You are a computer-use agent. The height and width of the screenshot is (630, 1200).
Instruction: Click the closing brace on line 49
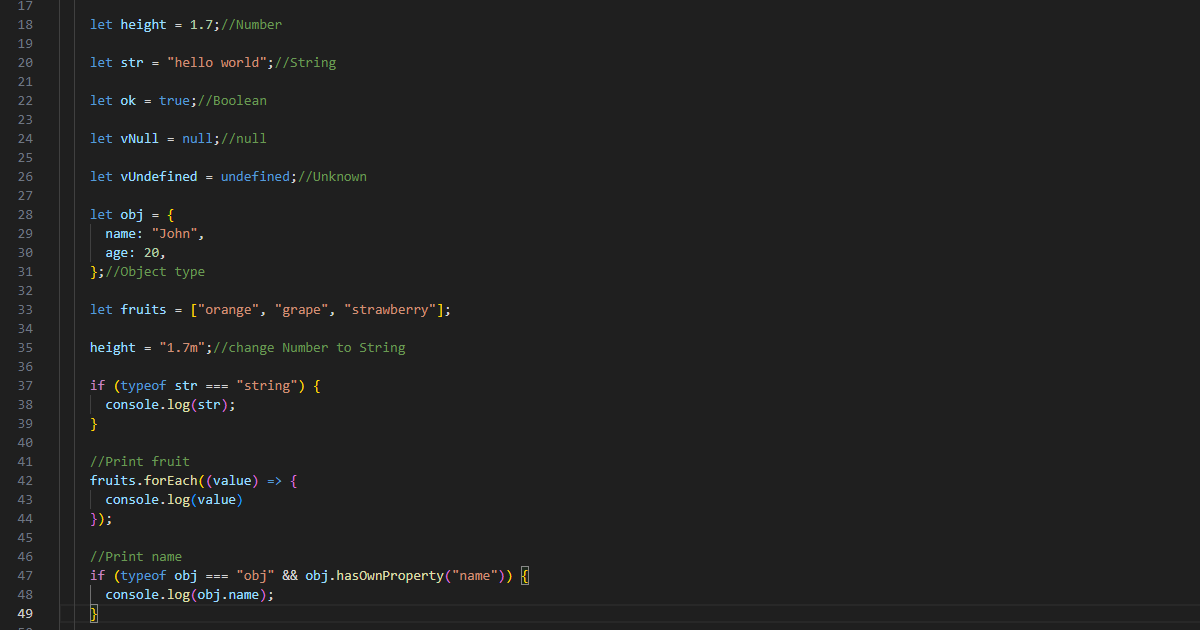coord(93,613)
